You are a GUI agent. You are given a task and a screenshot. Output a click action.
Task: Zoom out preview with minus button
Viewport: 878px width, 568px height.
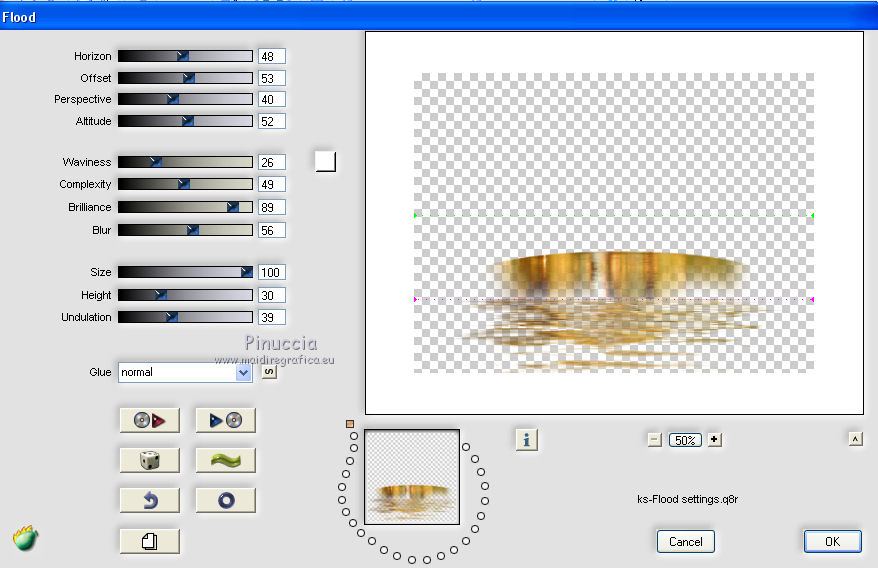655,440
